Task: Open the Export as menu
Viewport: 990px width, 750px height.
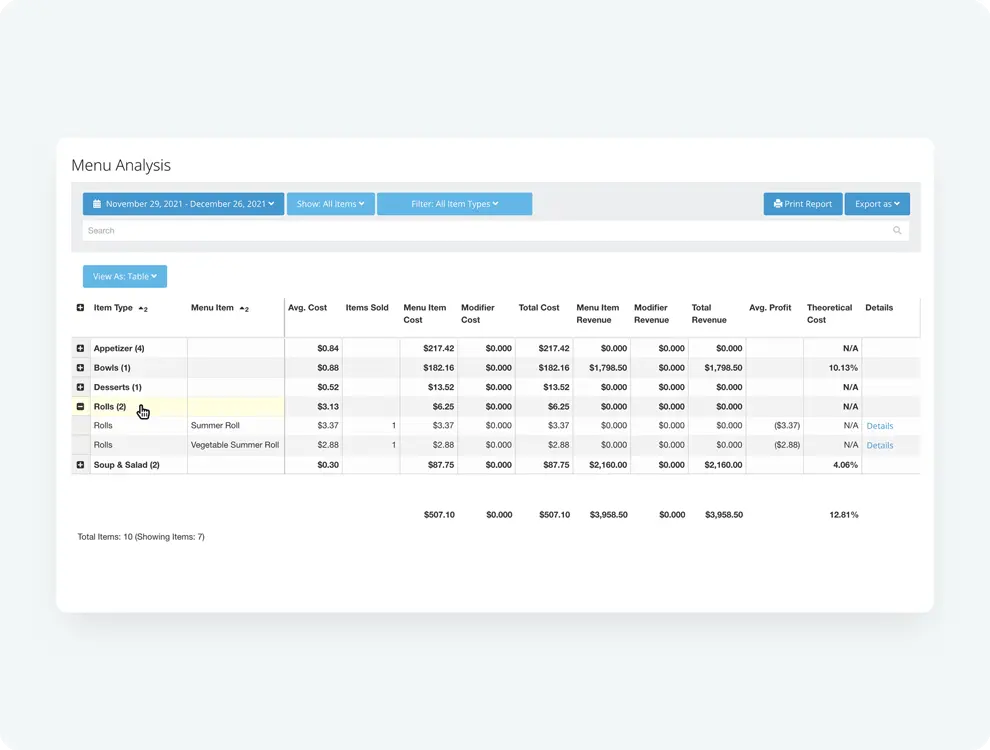Action: coord(877,204)
